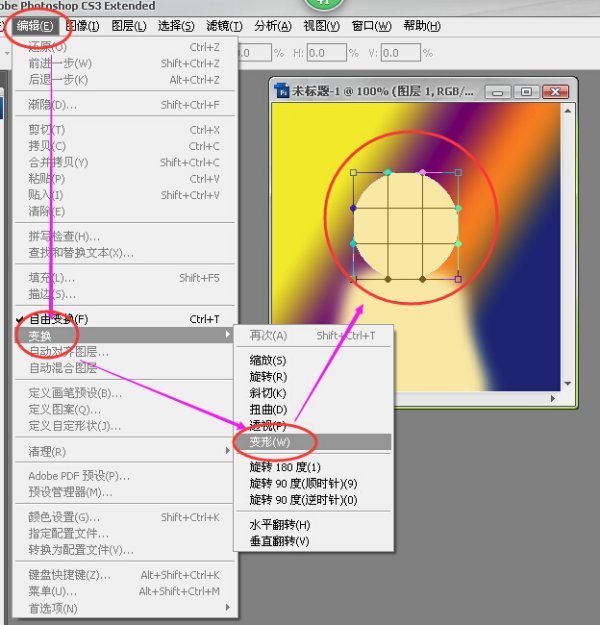Click the V value field in options bar

click(400, 53)
